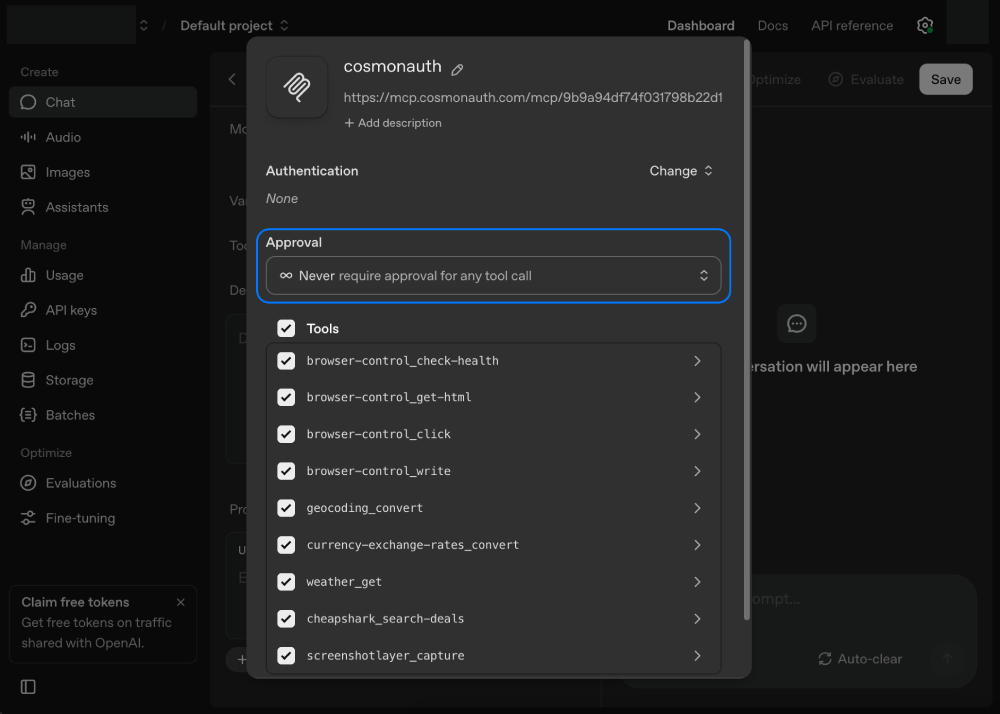Viewport: 1000px width, 714px height.
Task: Dismiss the Claim free tokens card
Action: 180,602
